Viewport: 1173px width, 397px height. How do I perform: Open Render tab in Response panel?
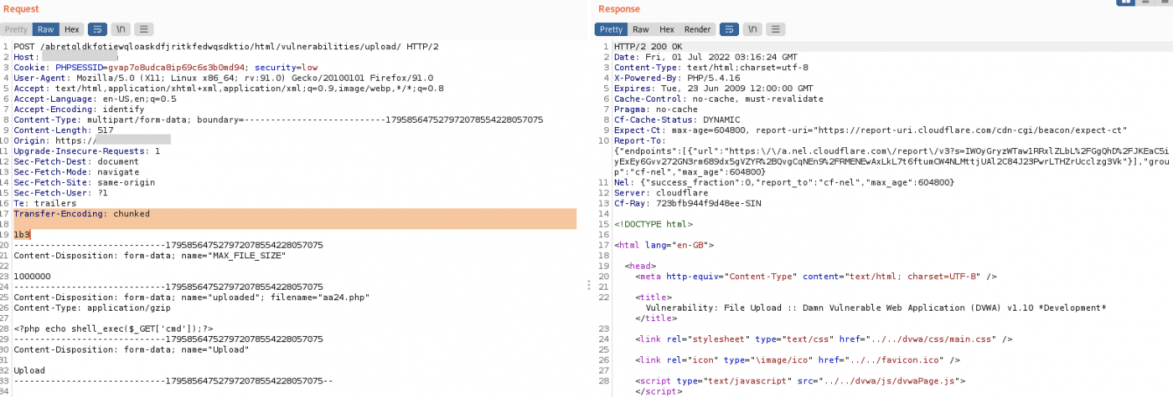tap(697, 30)
